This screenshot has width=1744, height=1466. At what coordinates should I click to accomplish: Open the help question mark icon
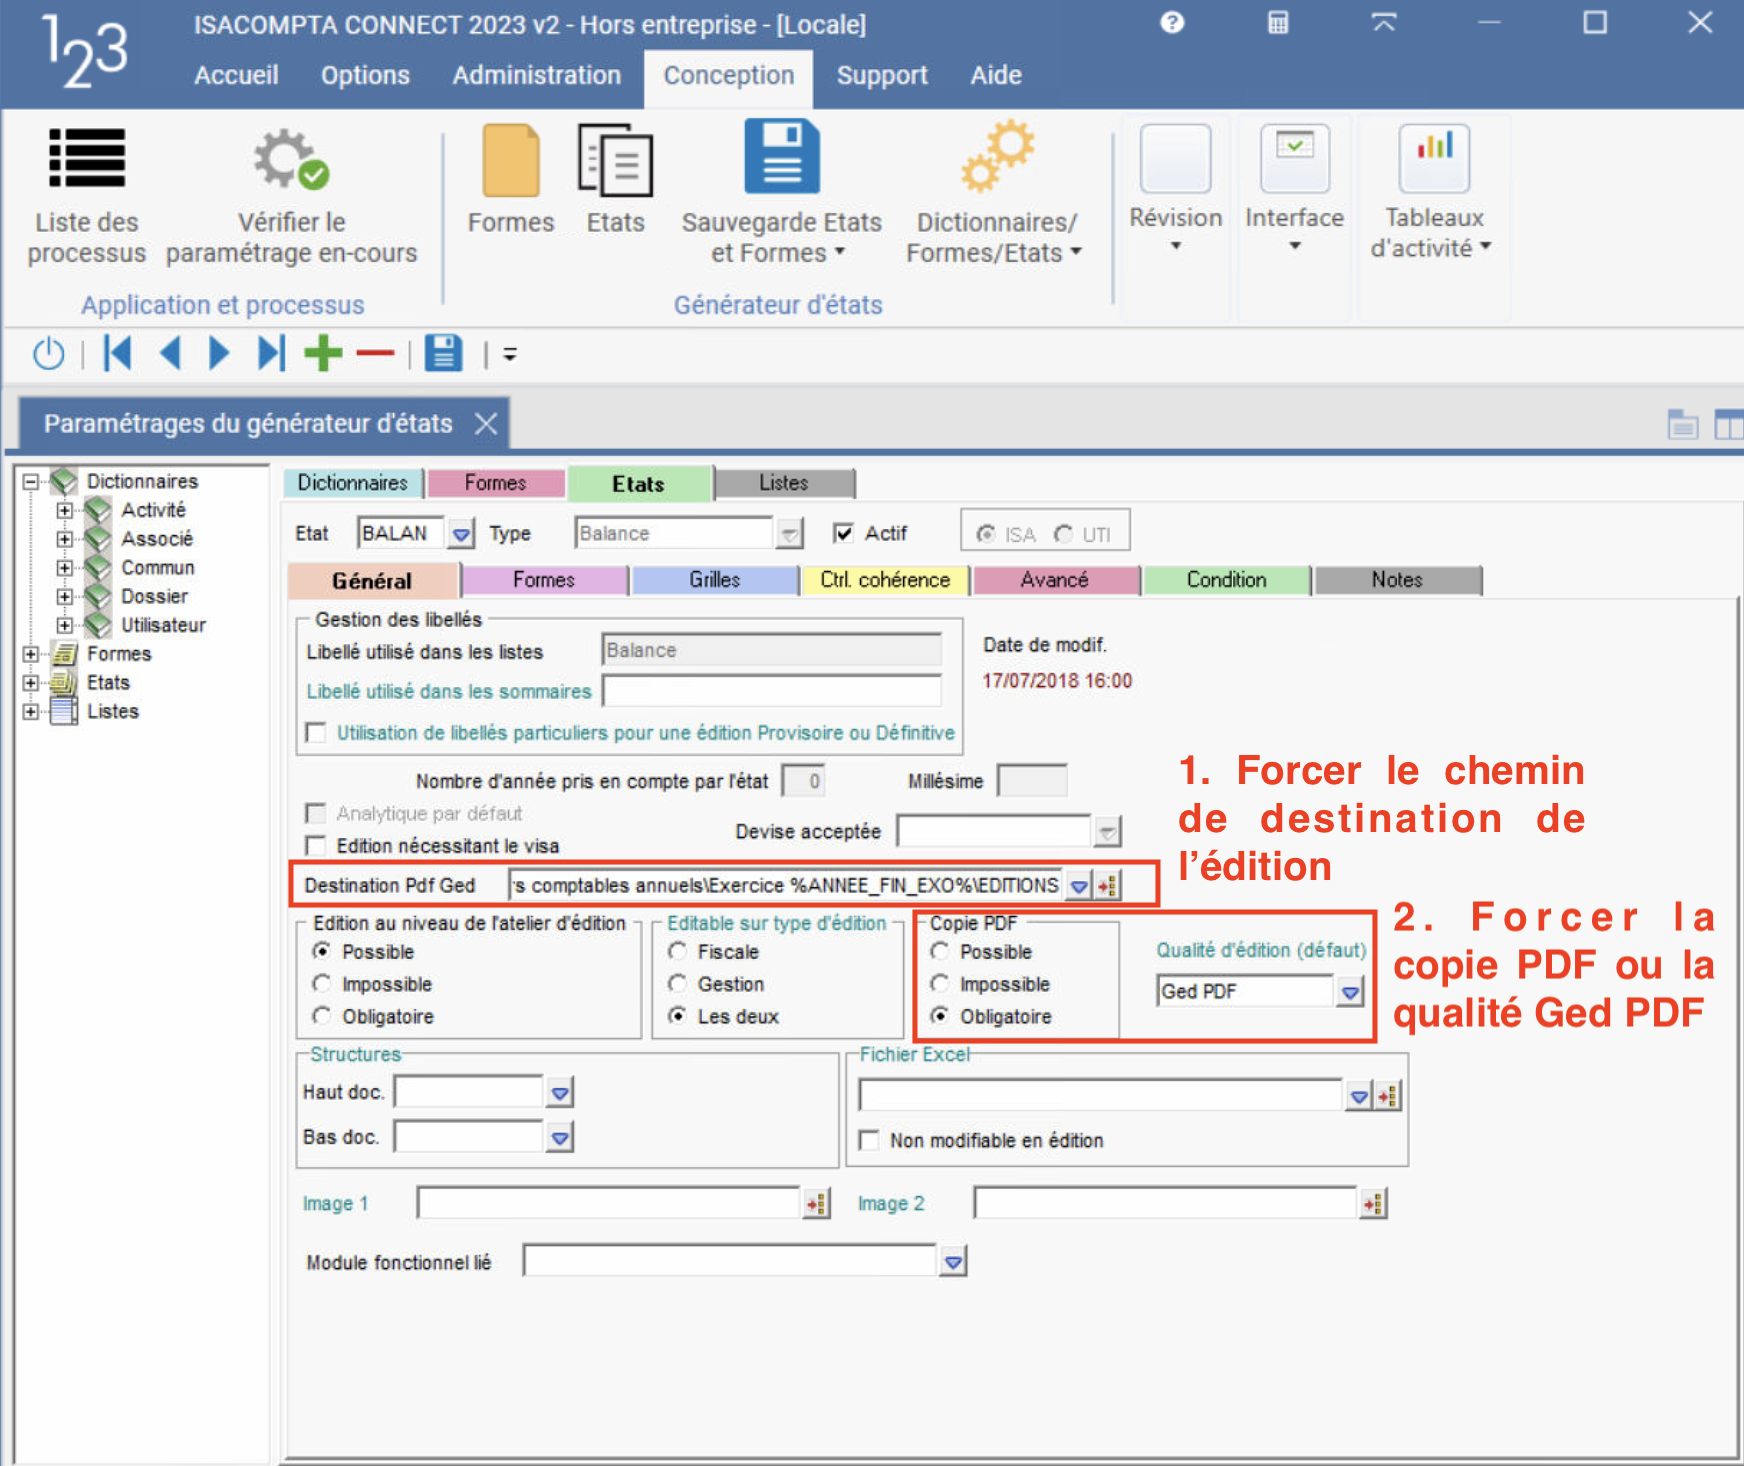pos(1172,22)
